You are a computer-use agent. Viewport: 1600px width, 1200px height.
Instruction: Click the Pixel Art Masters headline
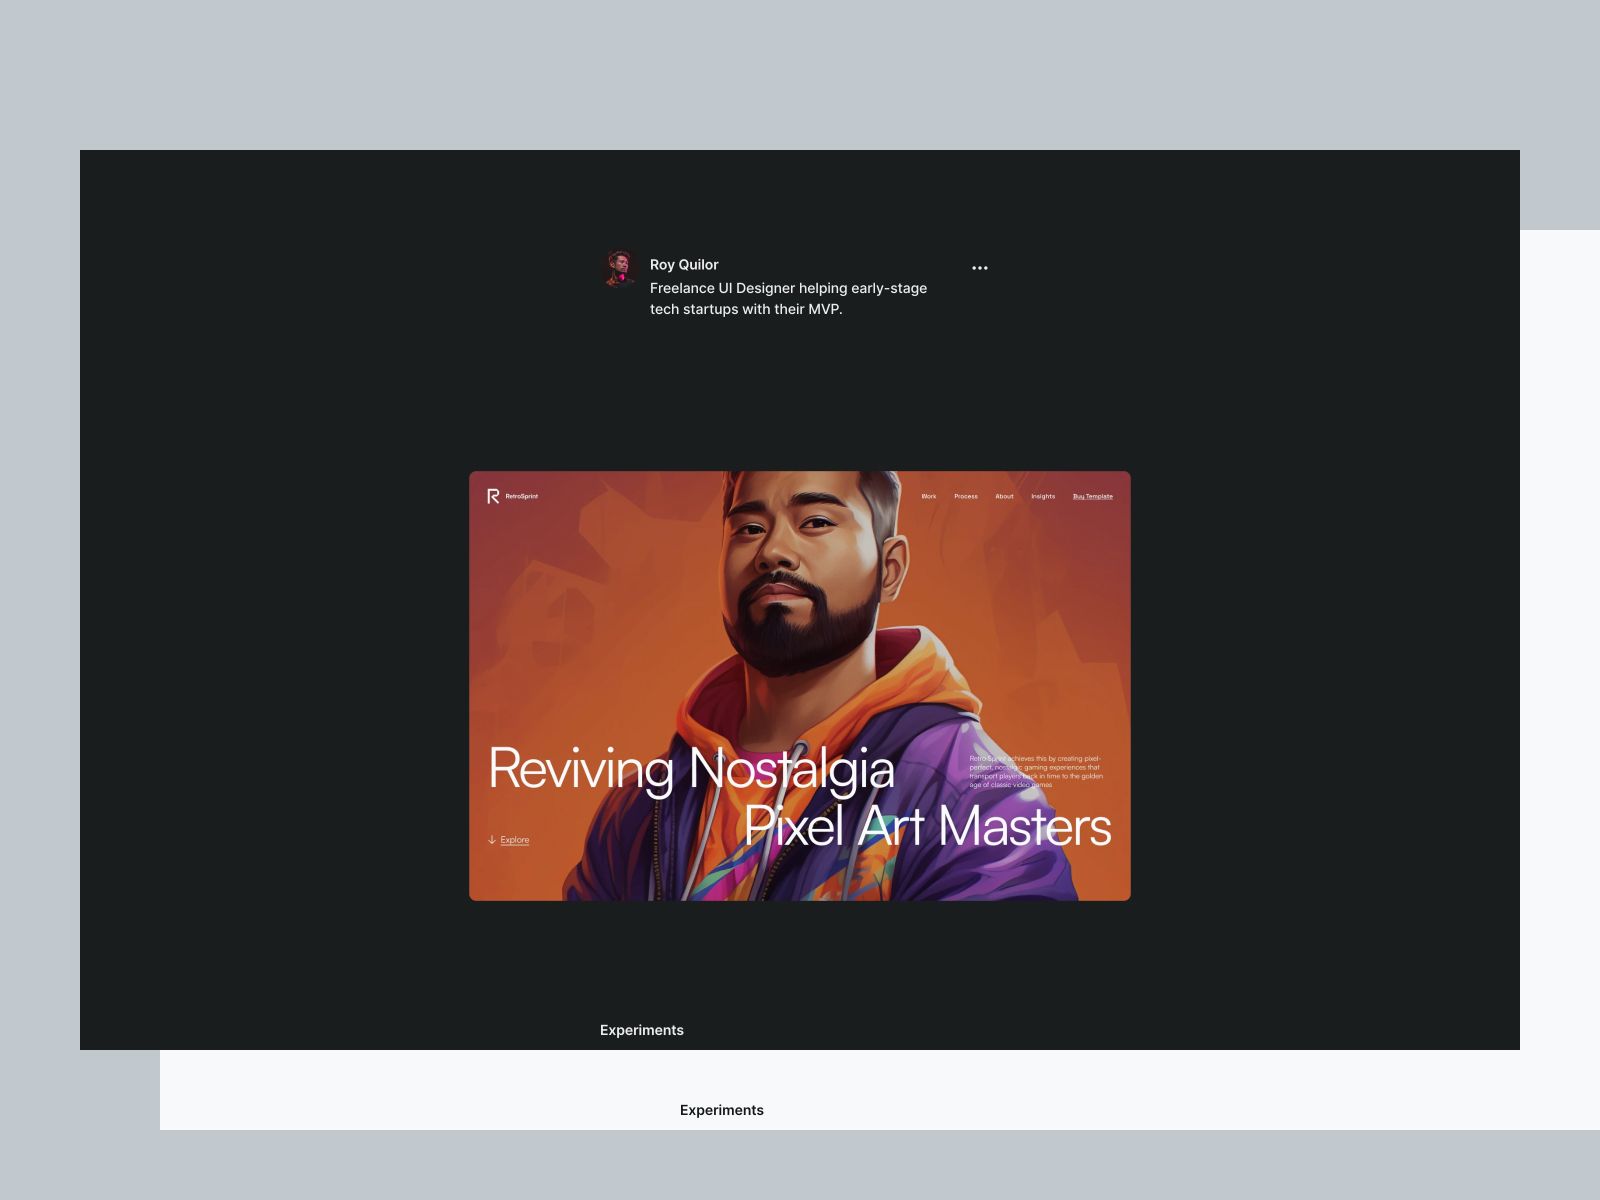click(x=927, y=827)
